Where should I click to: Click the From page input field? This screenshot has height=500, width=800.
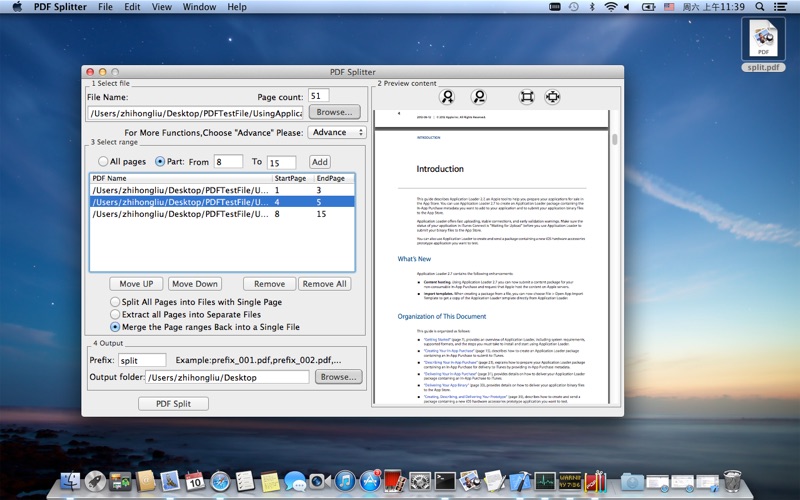click(228, 162)
